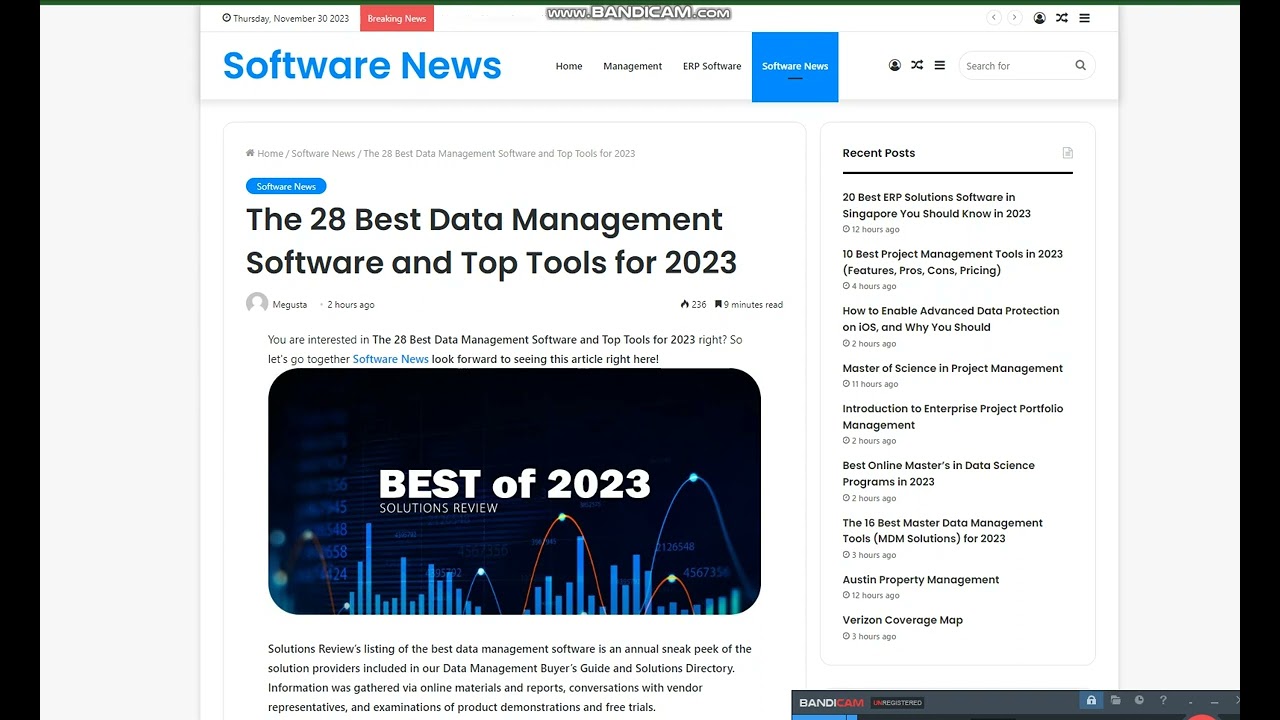Click the Software News category badge

(x=286, y=186)
